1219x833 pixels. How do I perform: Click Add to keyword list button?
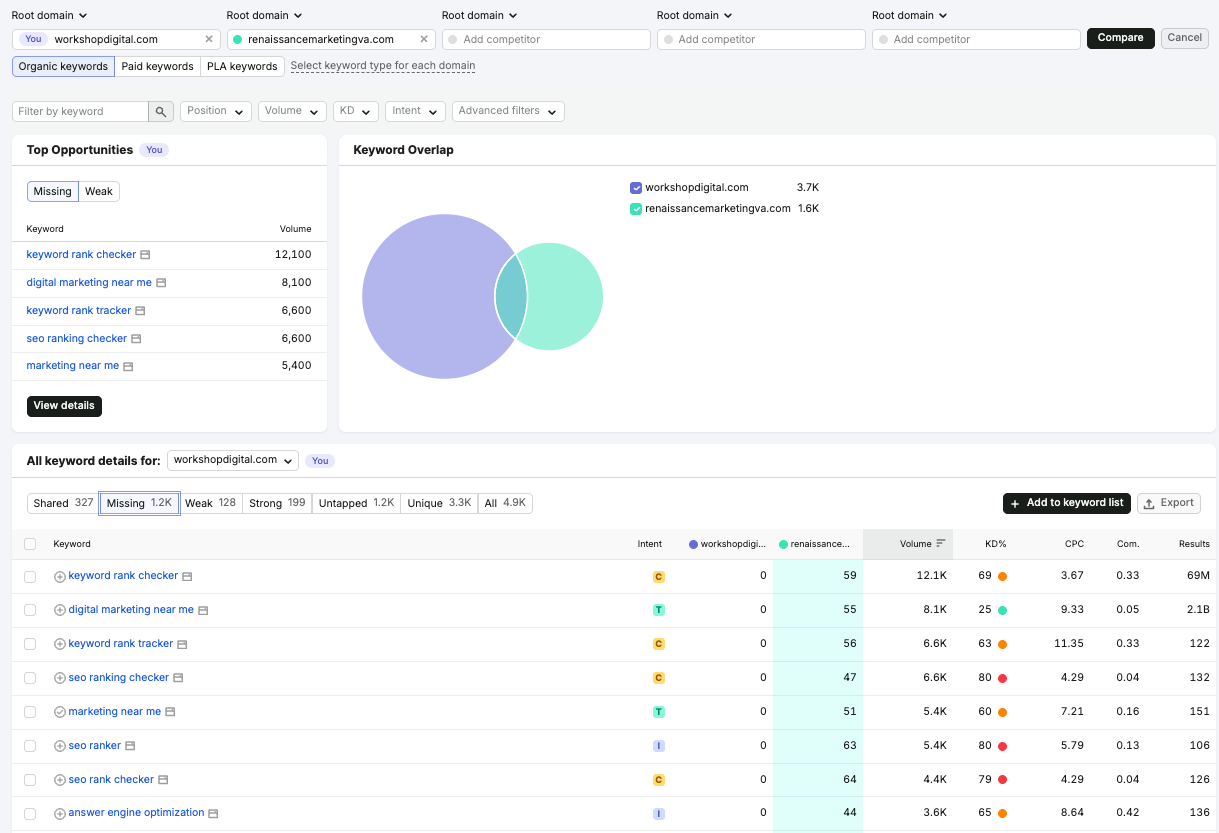tap(1066, 503)
